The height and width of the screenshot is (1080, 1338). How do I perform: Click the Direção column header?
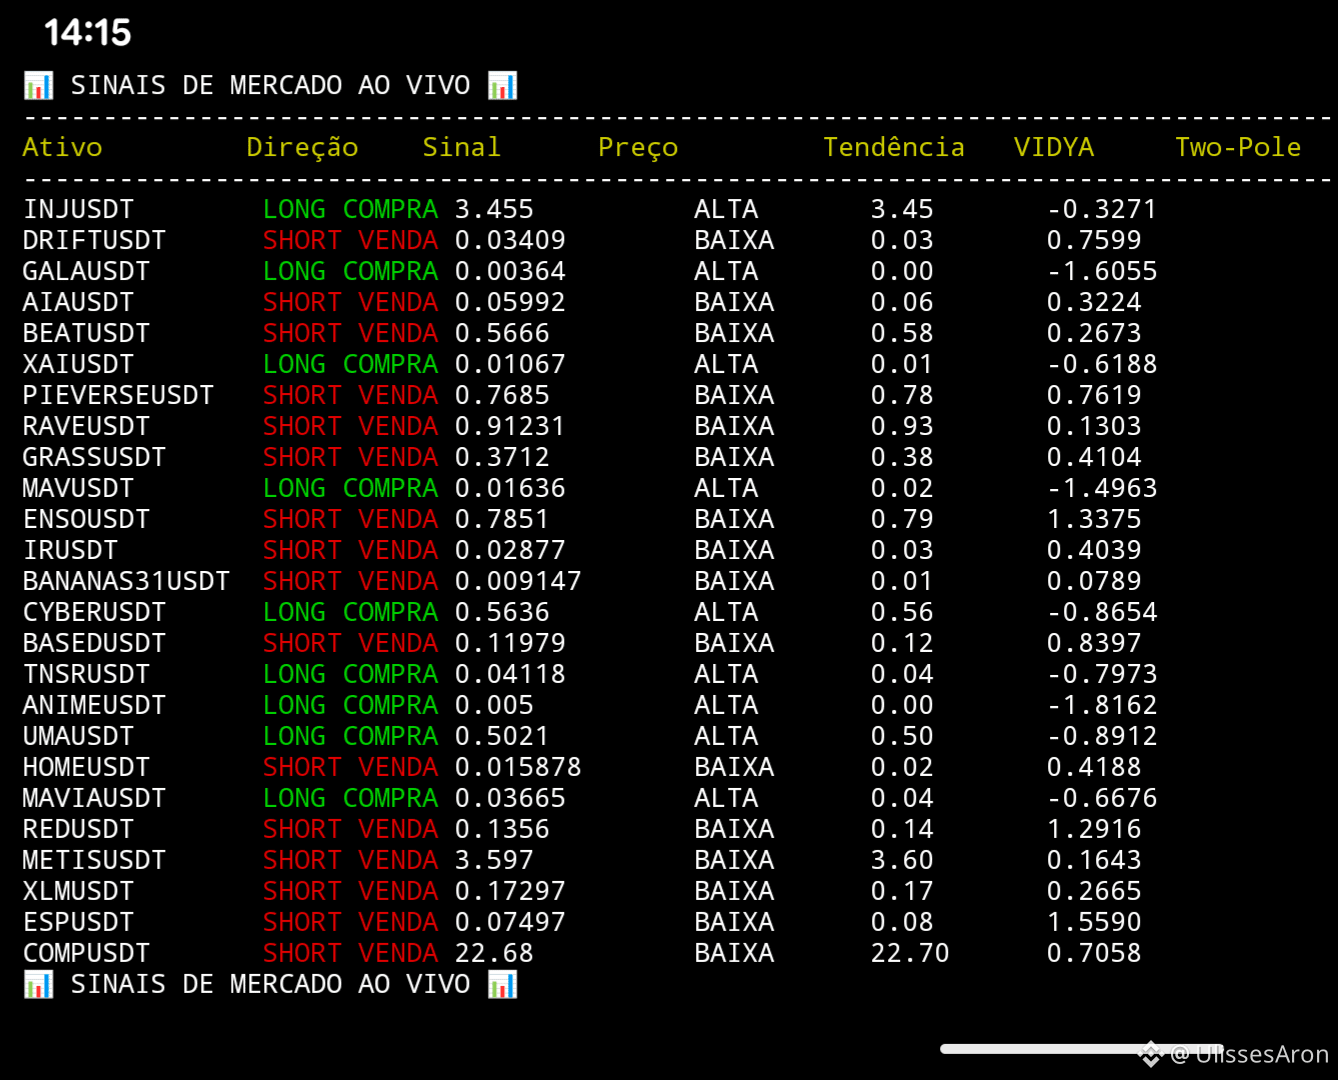302,147
